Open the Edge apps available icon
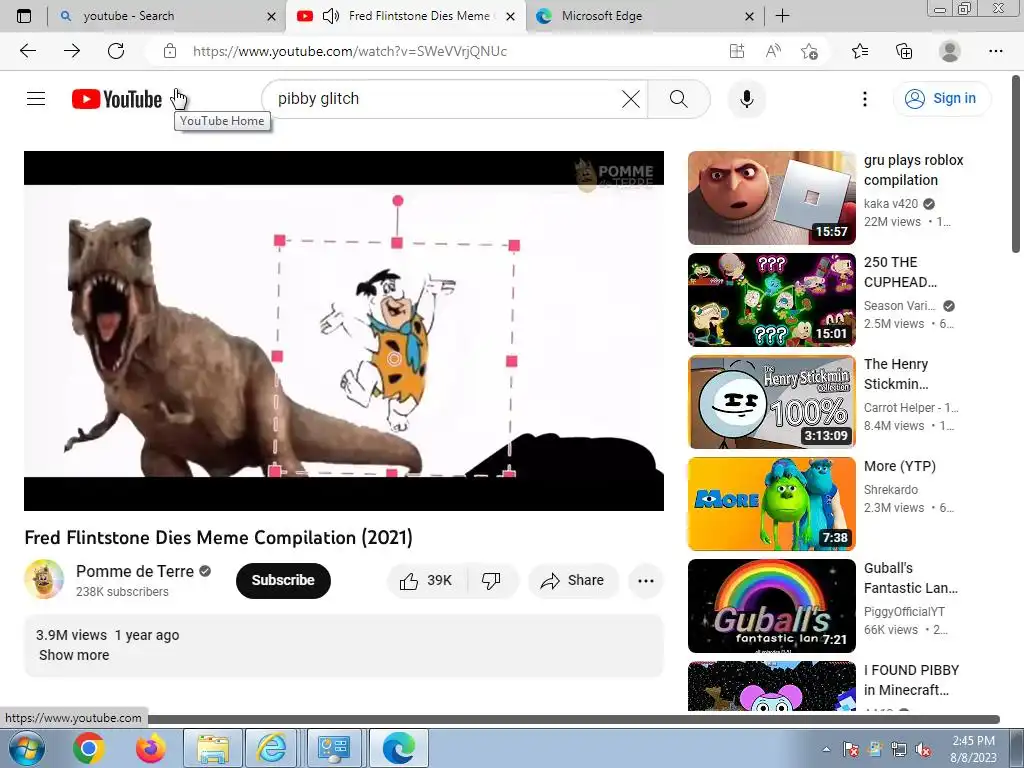The height and width of the screenshot is (768, 1024). click(737, 51)
